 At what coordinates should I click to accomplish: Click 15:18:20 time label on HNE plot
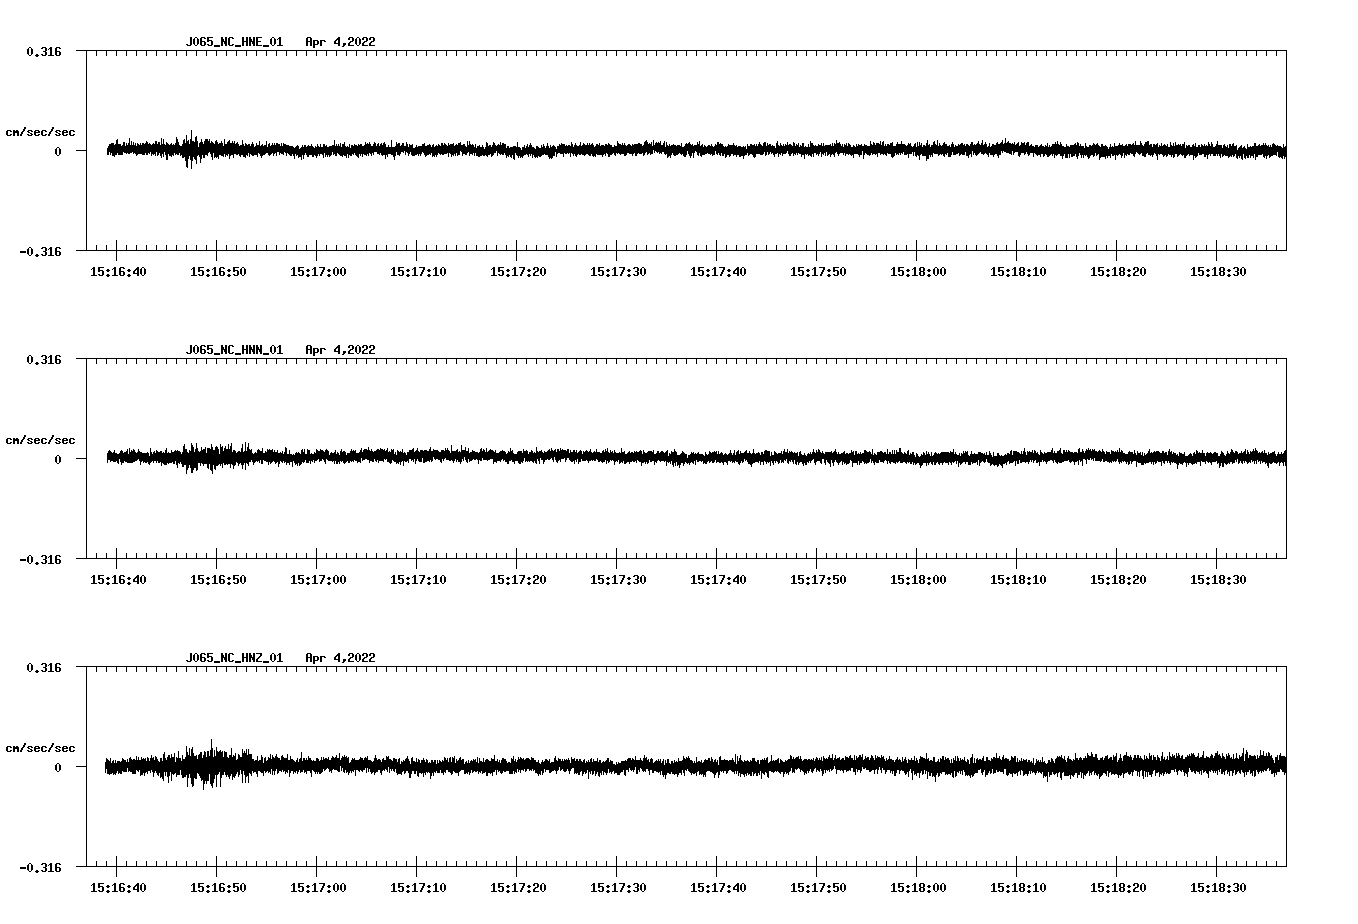1118,271
